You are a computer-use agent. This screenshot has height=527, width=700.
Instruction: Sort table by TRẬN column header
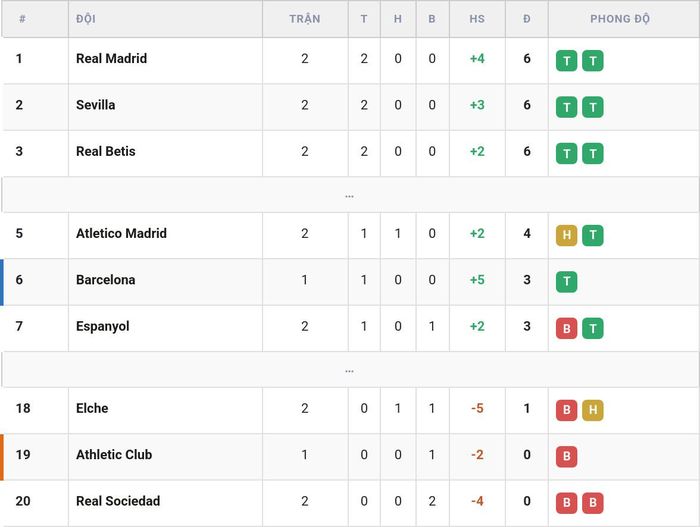(x=304, y=19)
